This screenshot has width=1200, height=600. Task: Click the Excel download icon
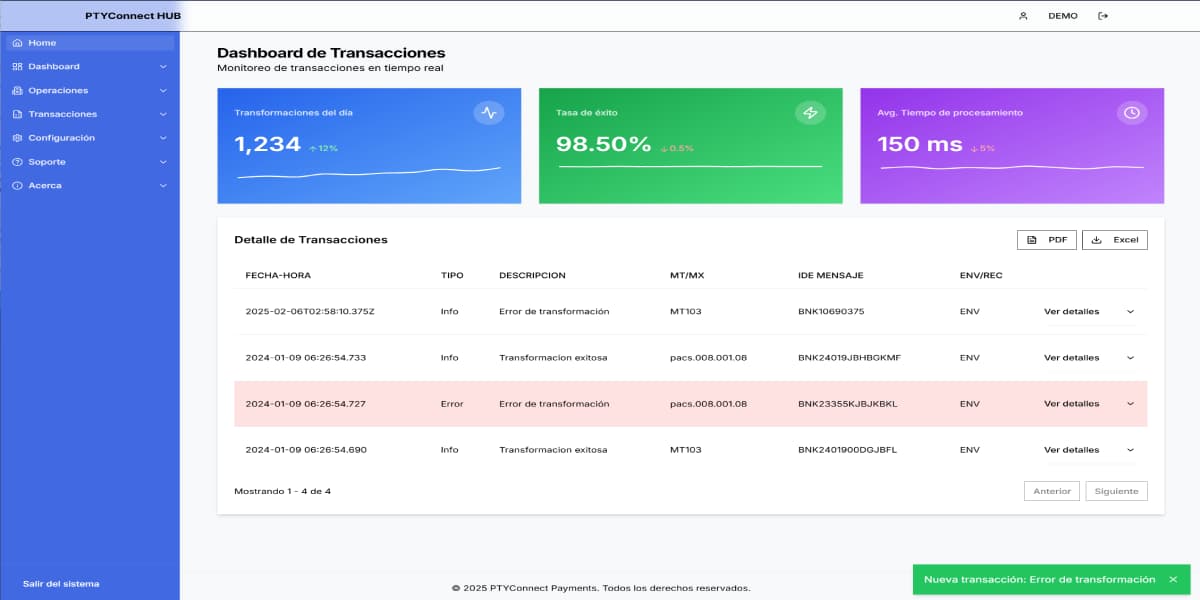pyautogui.click(x=1097, y=240)
